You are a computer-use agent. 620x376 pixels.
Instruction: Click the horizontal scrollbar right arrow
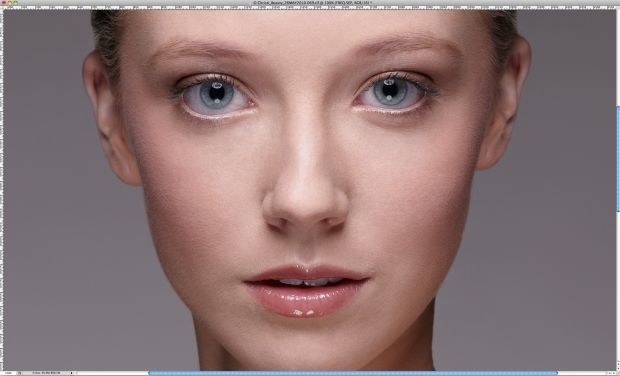(x=614, y=373)
